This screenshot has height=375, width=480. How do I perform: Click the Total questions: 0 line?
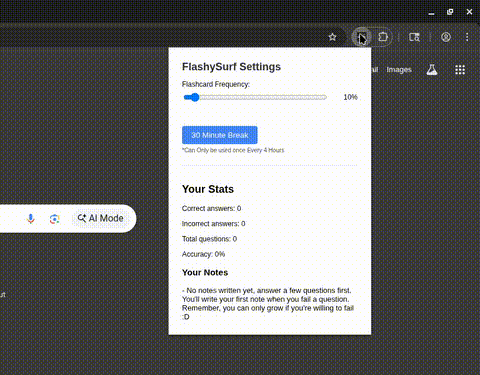209,239
